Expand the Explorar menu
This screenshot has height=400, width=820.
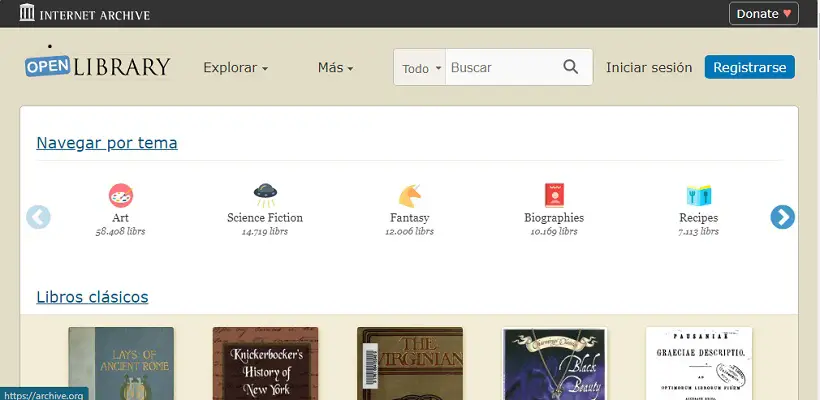coord(235,67)
